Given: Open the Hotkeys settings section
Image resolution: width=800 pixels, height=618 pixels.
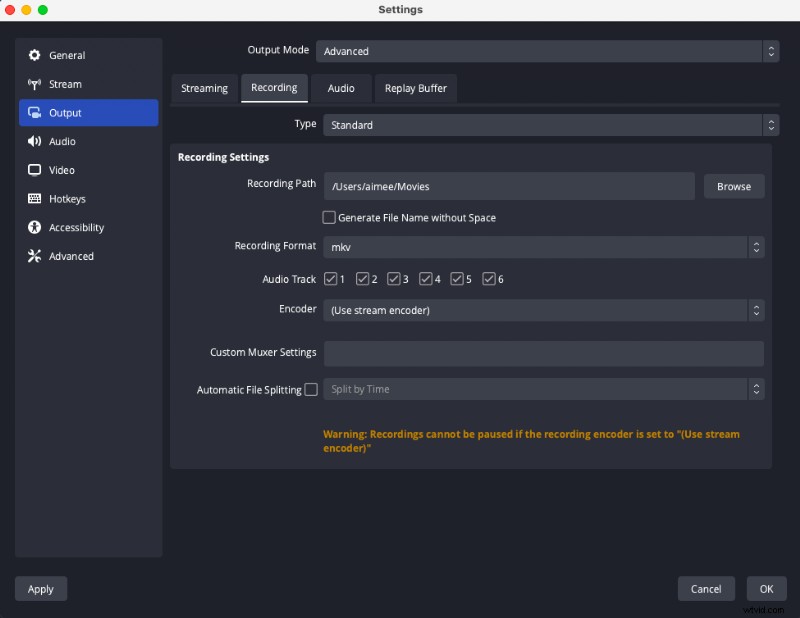Looking at the screenshot, I should [x=63, y=199].
